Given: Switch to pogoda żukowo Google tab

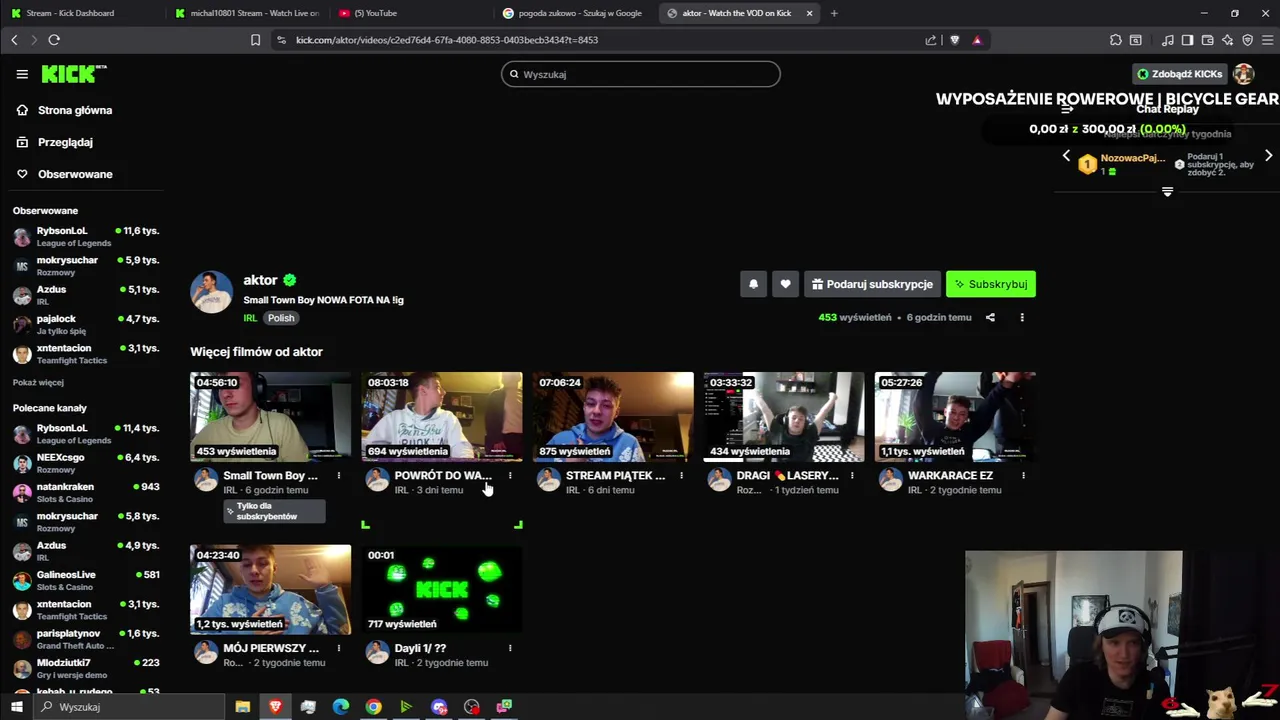Looking at the screenshot, I should (577, 13).
